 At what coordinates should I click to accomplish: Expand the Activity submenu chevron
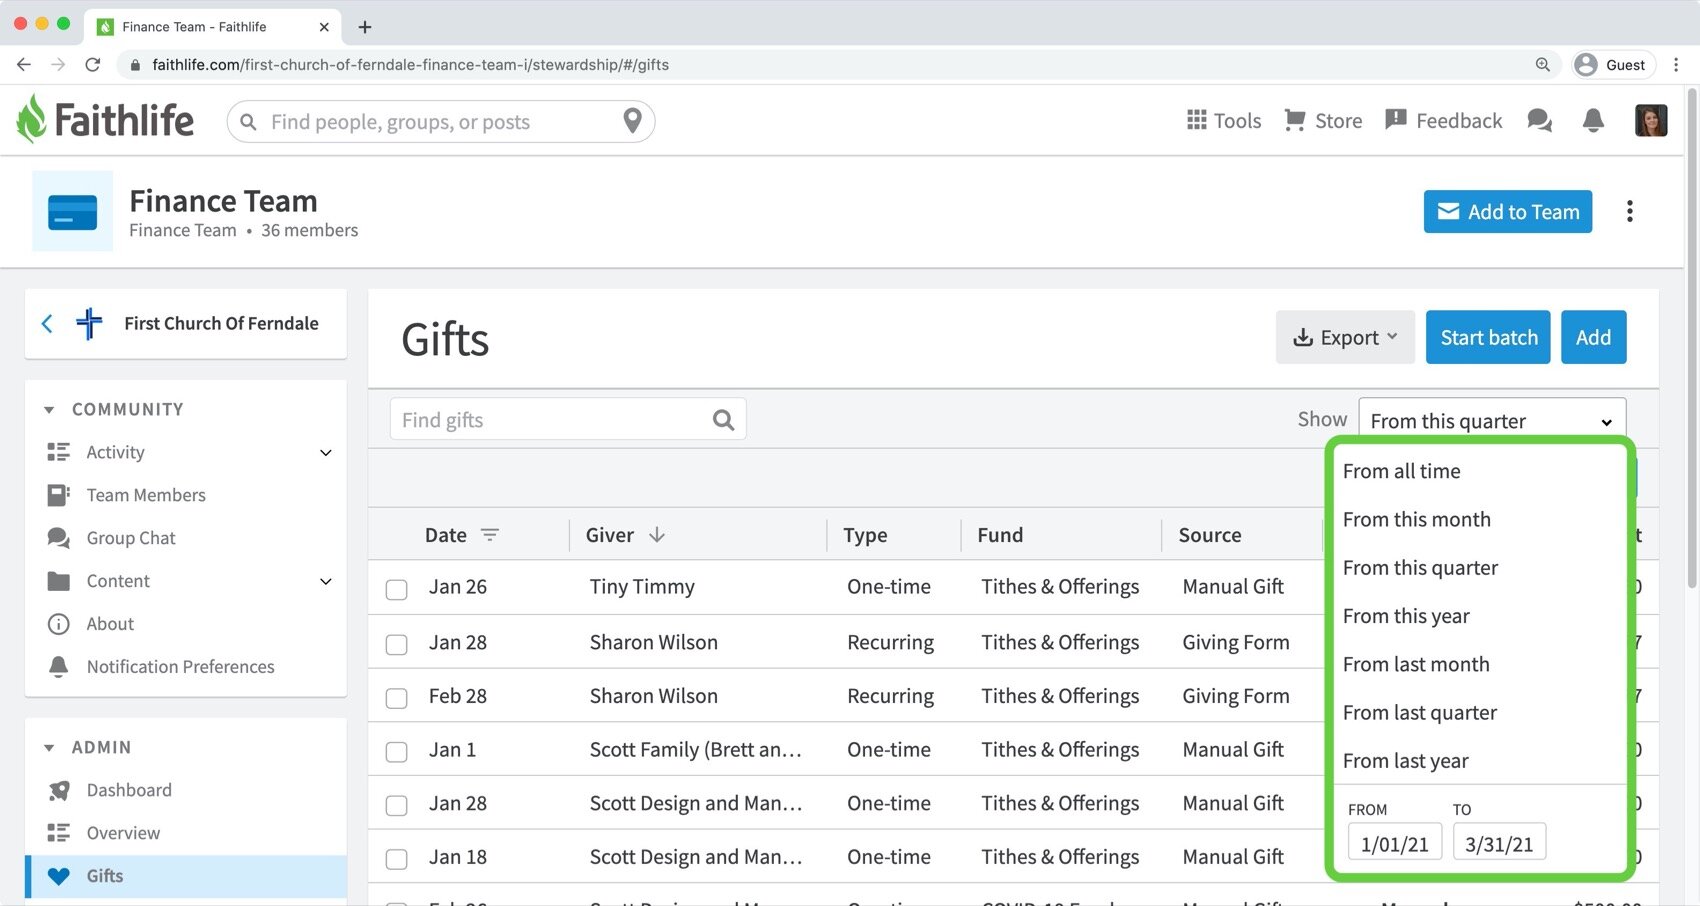325,453
